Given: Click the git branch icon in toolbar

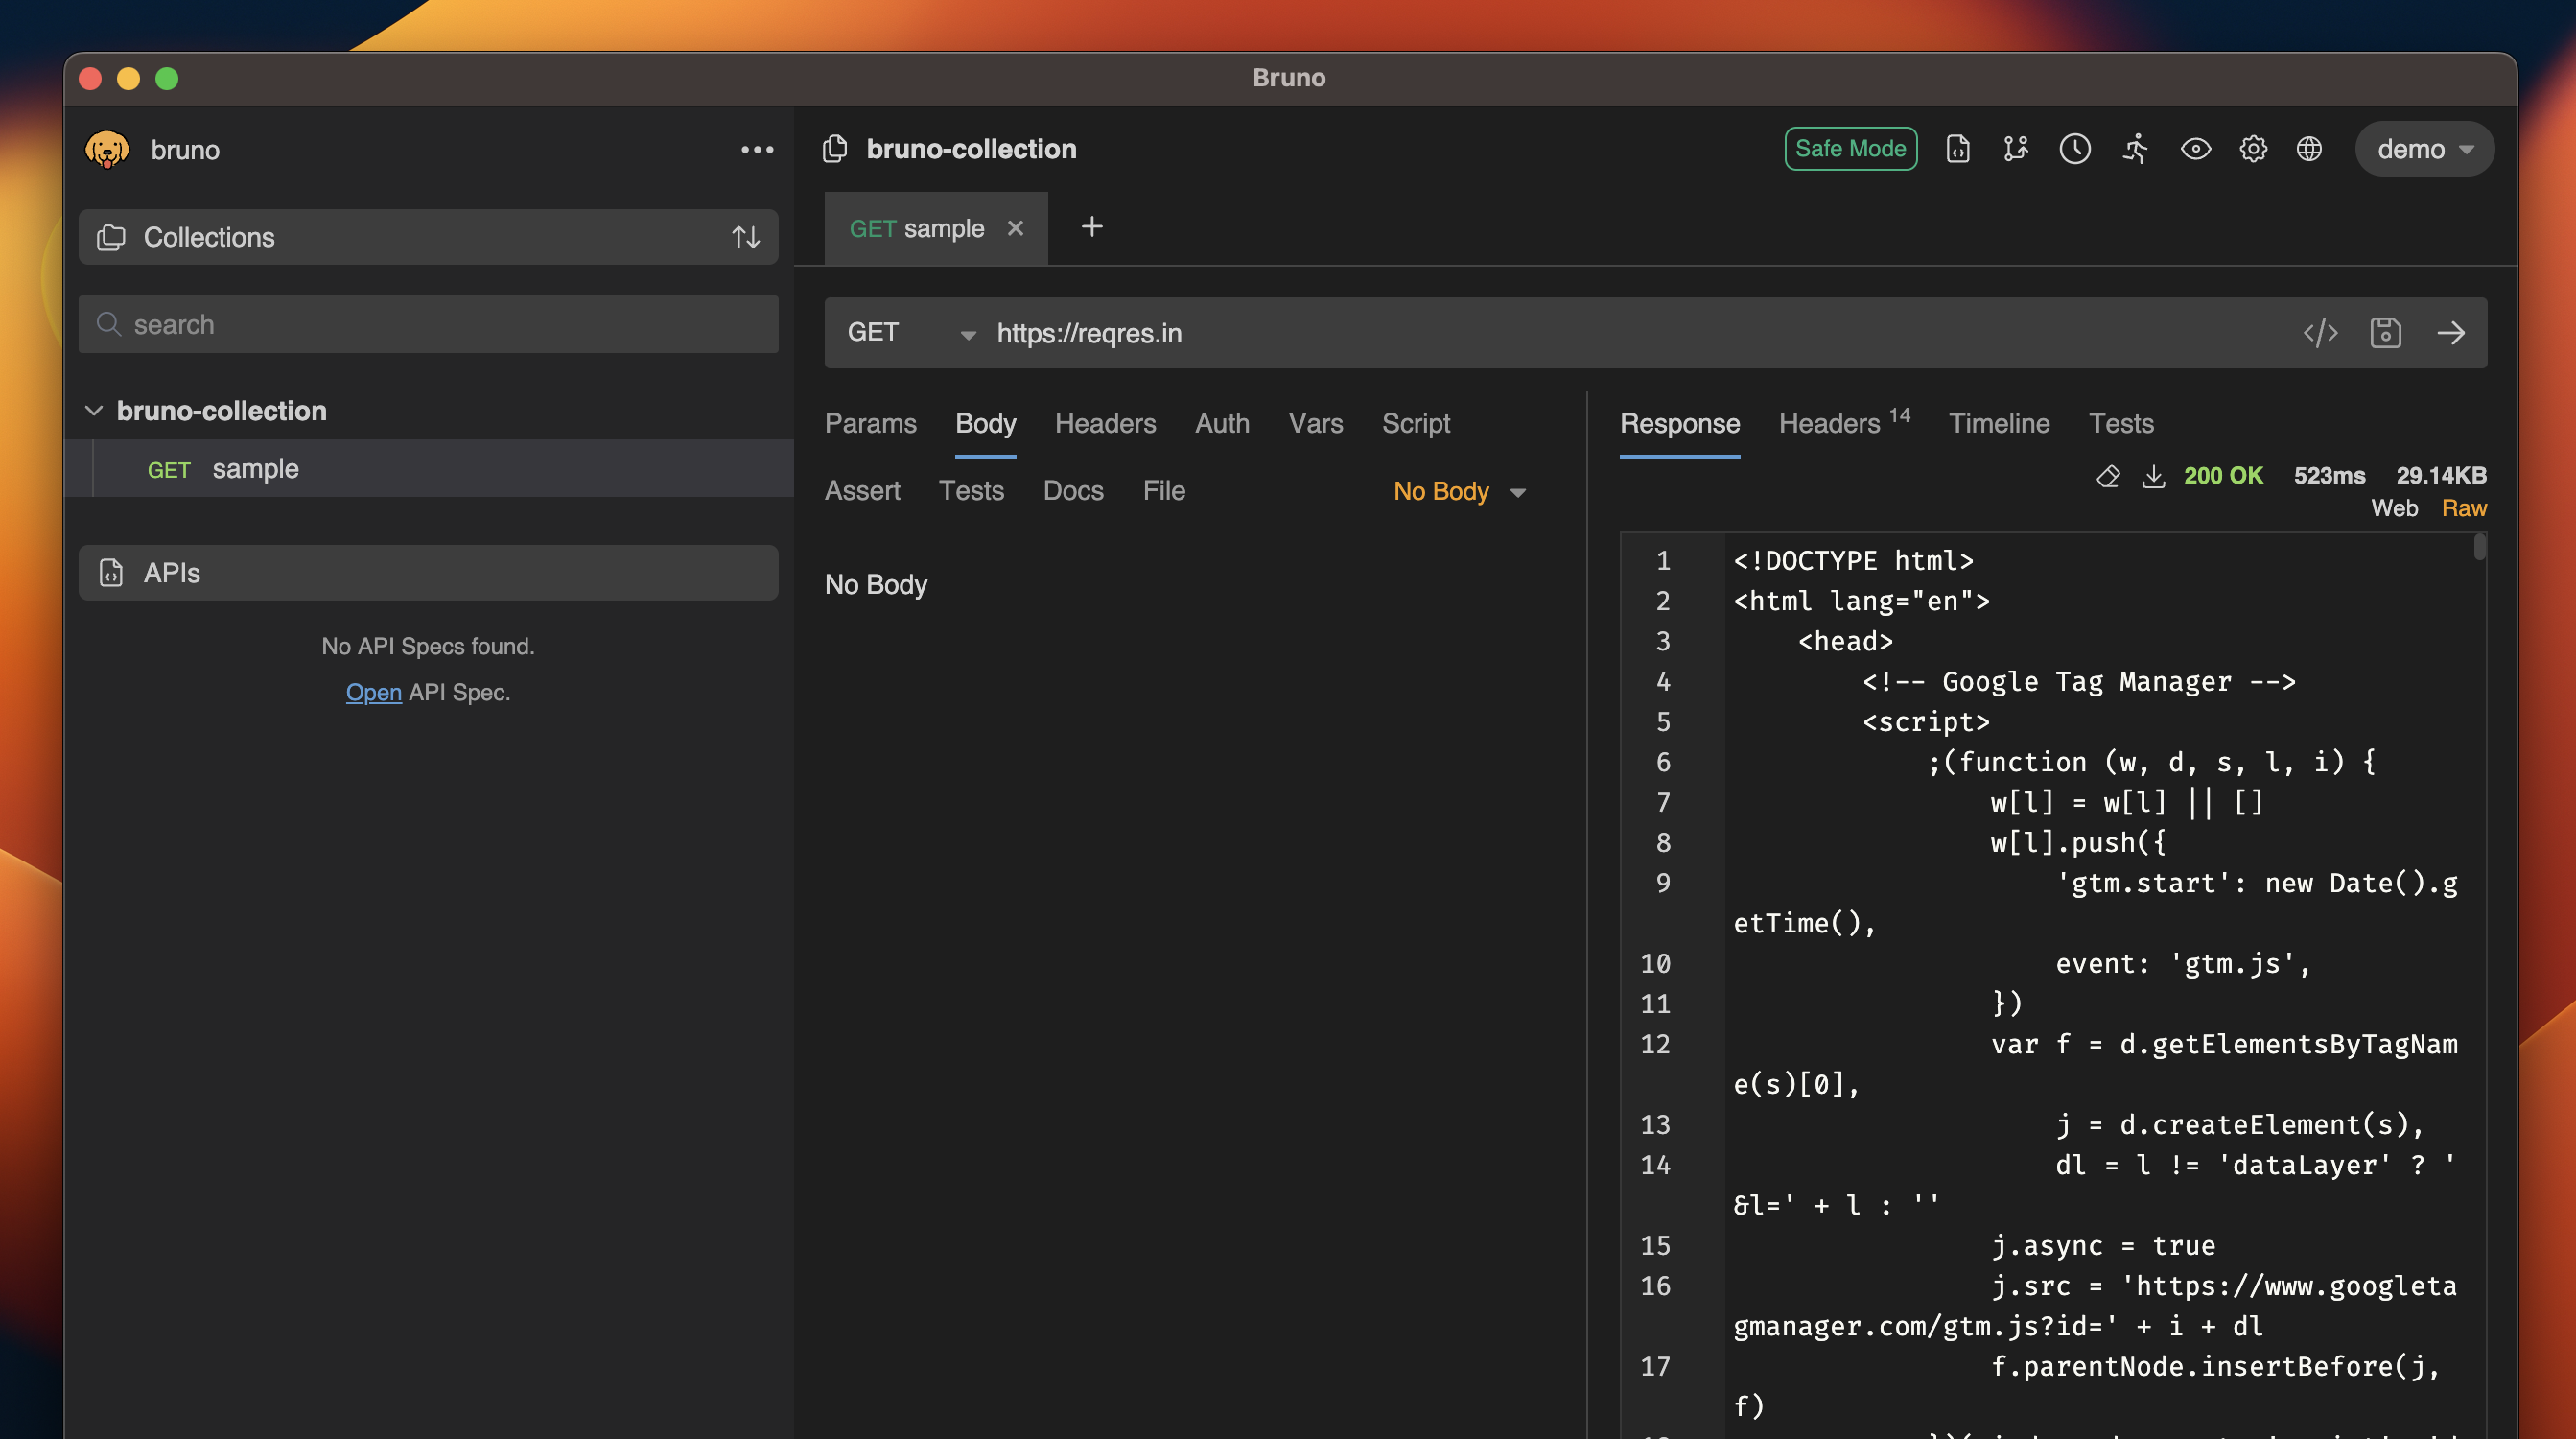Looking at the screenshot, I should (2015, 149).
